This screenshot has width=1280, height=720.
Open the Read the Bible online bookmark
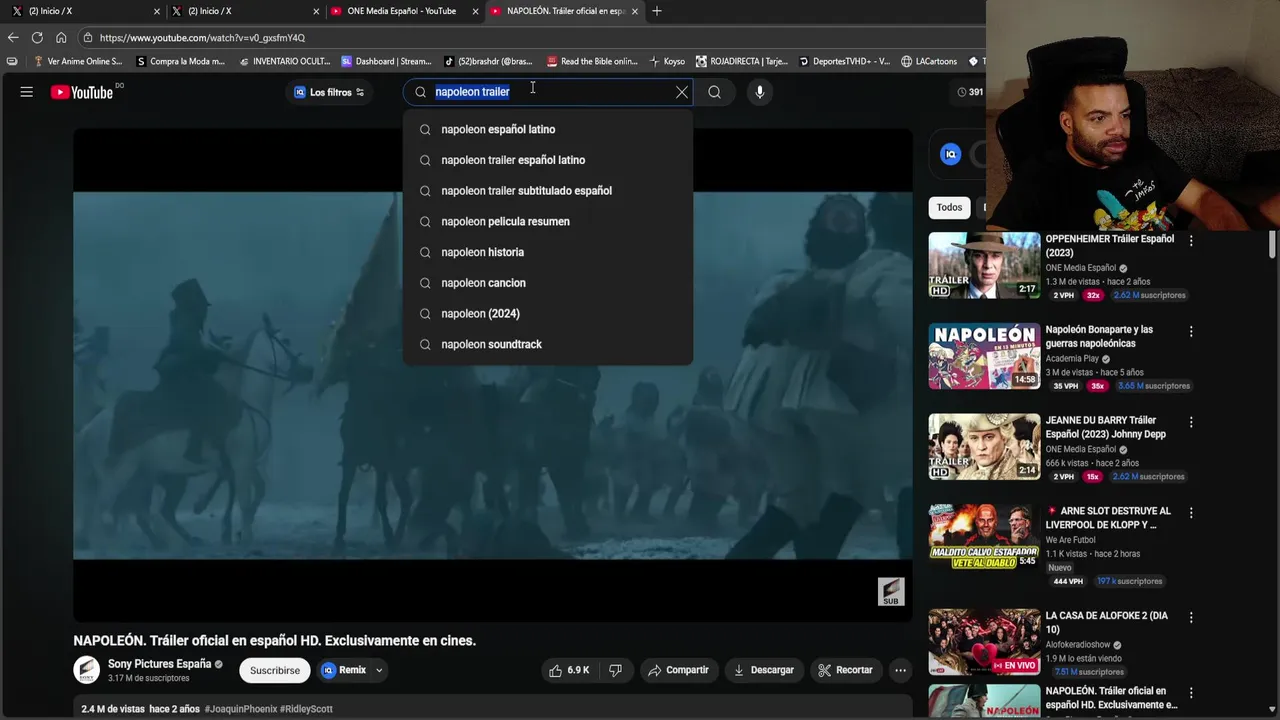coord(591,61)
